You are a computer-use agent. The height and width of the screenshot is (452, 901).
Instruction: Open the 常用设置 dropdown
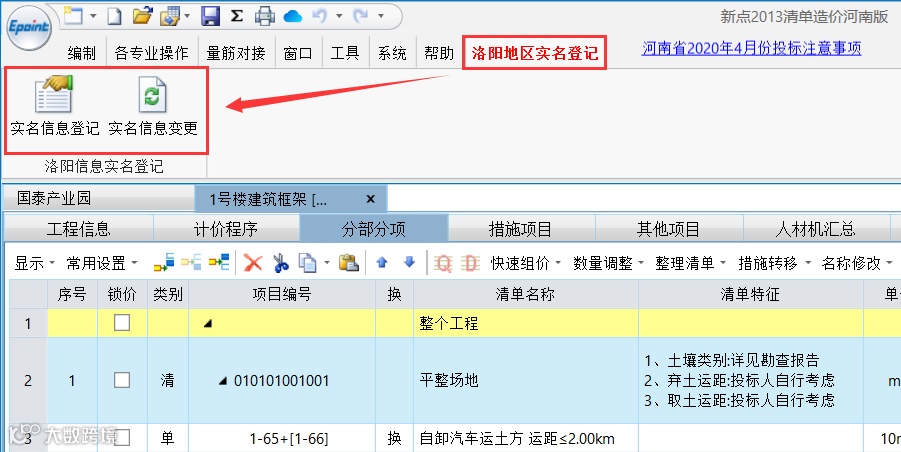coord(102,263)
